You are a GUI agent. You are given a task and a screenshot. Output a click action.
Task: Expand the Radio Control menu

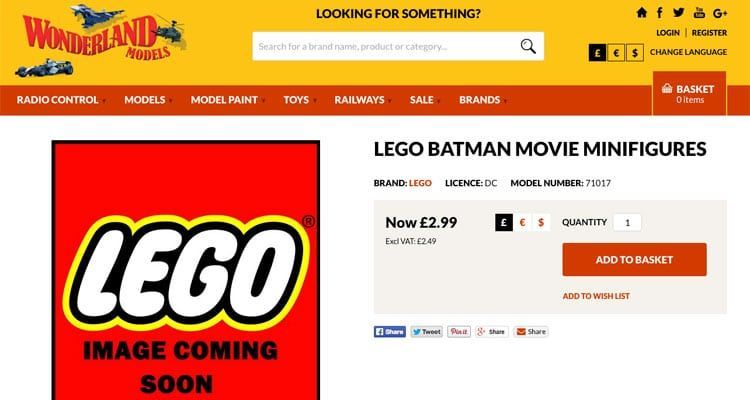pos(61,100)
